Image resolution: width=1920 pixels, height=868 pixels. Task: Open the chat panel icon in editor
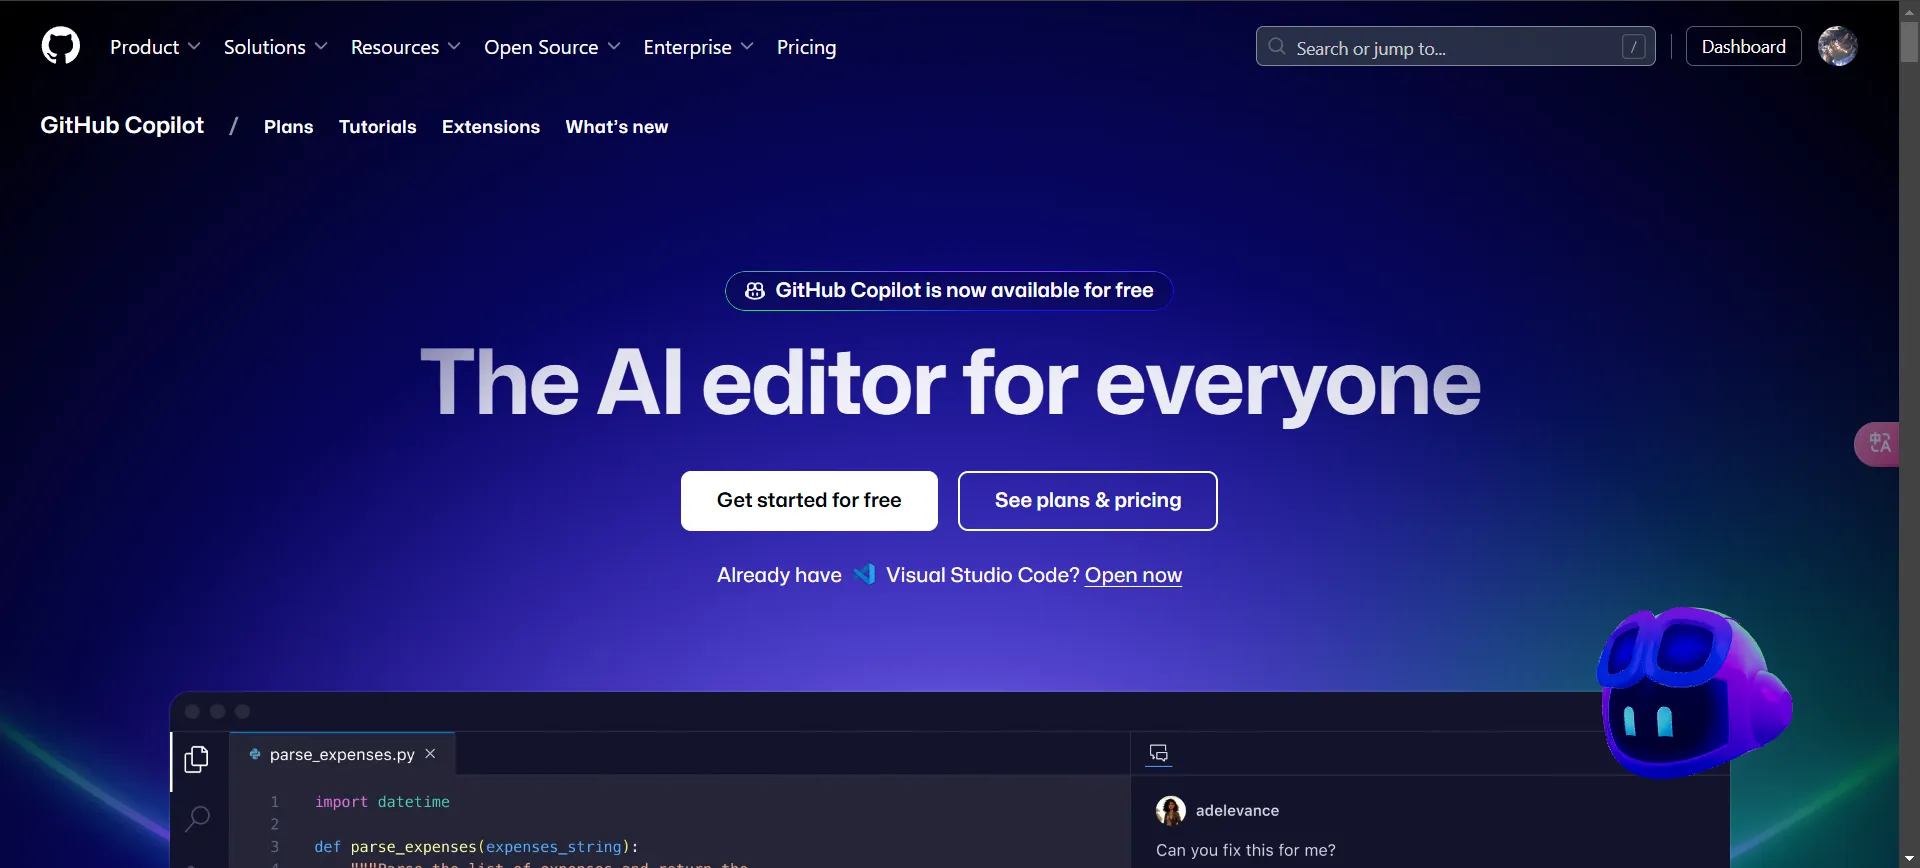1159,753
